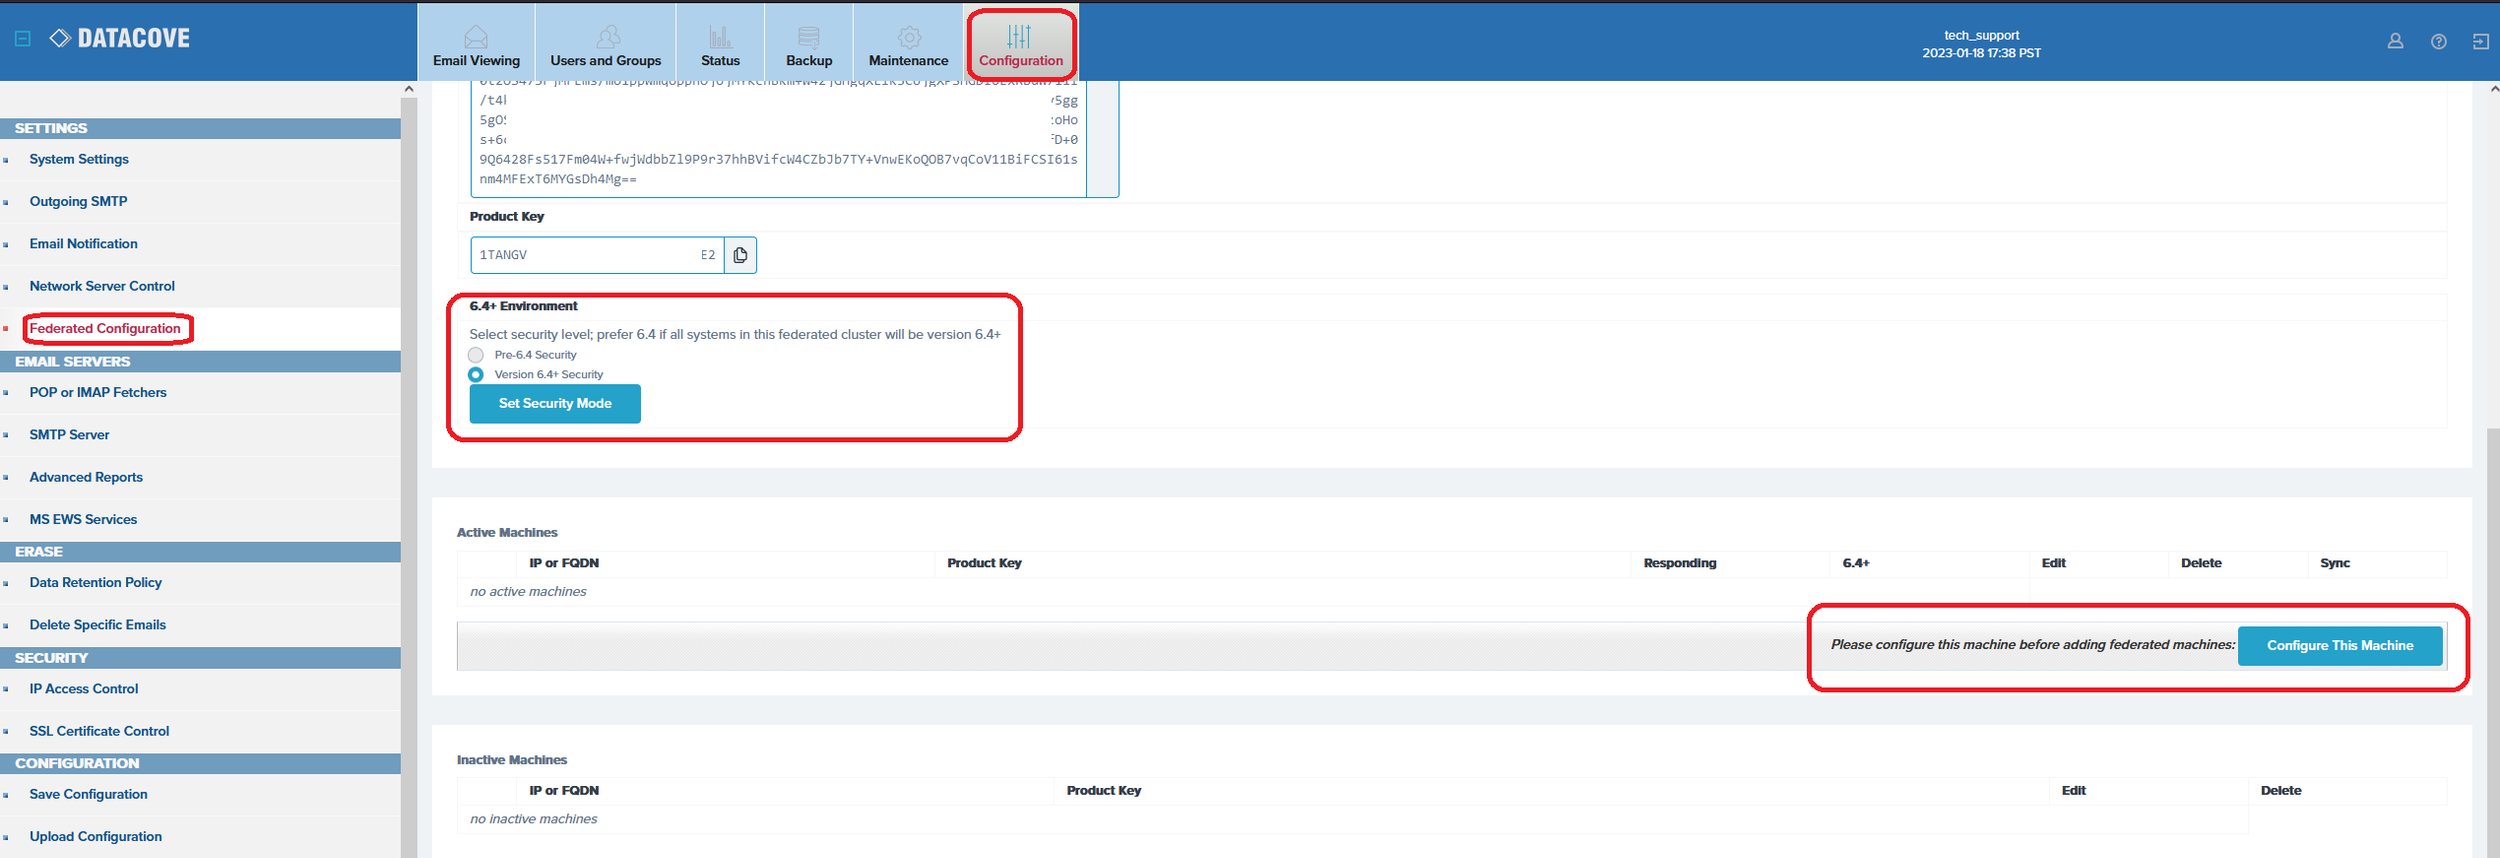2500x858 pixels.
Task: Switch to the Maintenance tab
Action: pyautogui.click(x=908, y=45)
